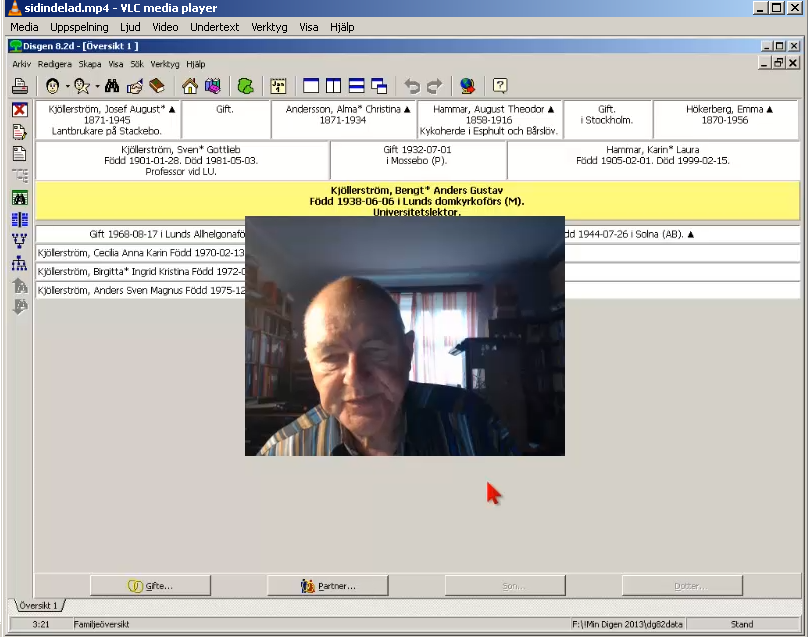
Task: Click the calendar icon in the toolbar
Action: pyautogui.click(x=278, y=86)
